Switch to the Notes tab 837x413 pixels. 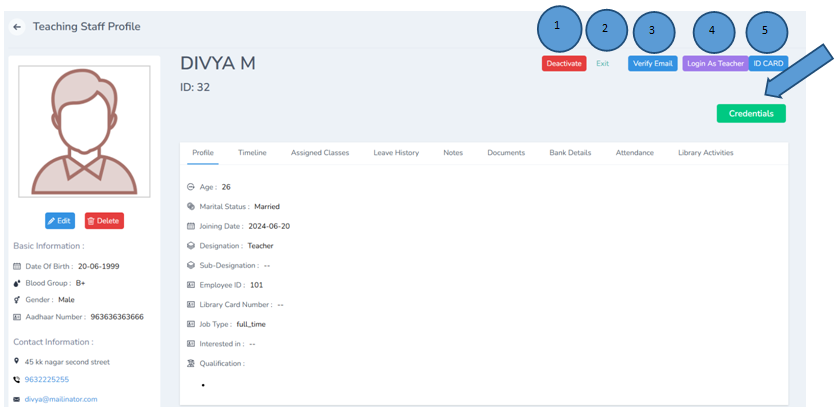click(x=453, y=153)
